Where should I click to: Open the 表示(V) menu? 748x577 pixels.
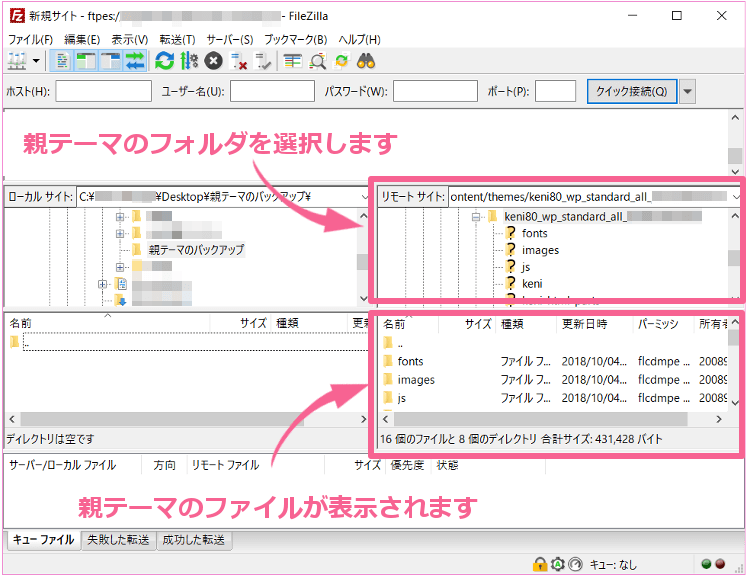130,40
